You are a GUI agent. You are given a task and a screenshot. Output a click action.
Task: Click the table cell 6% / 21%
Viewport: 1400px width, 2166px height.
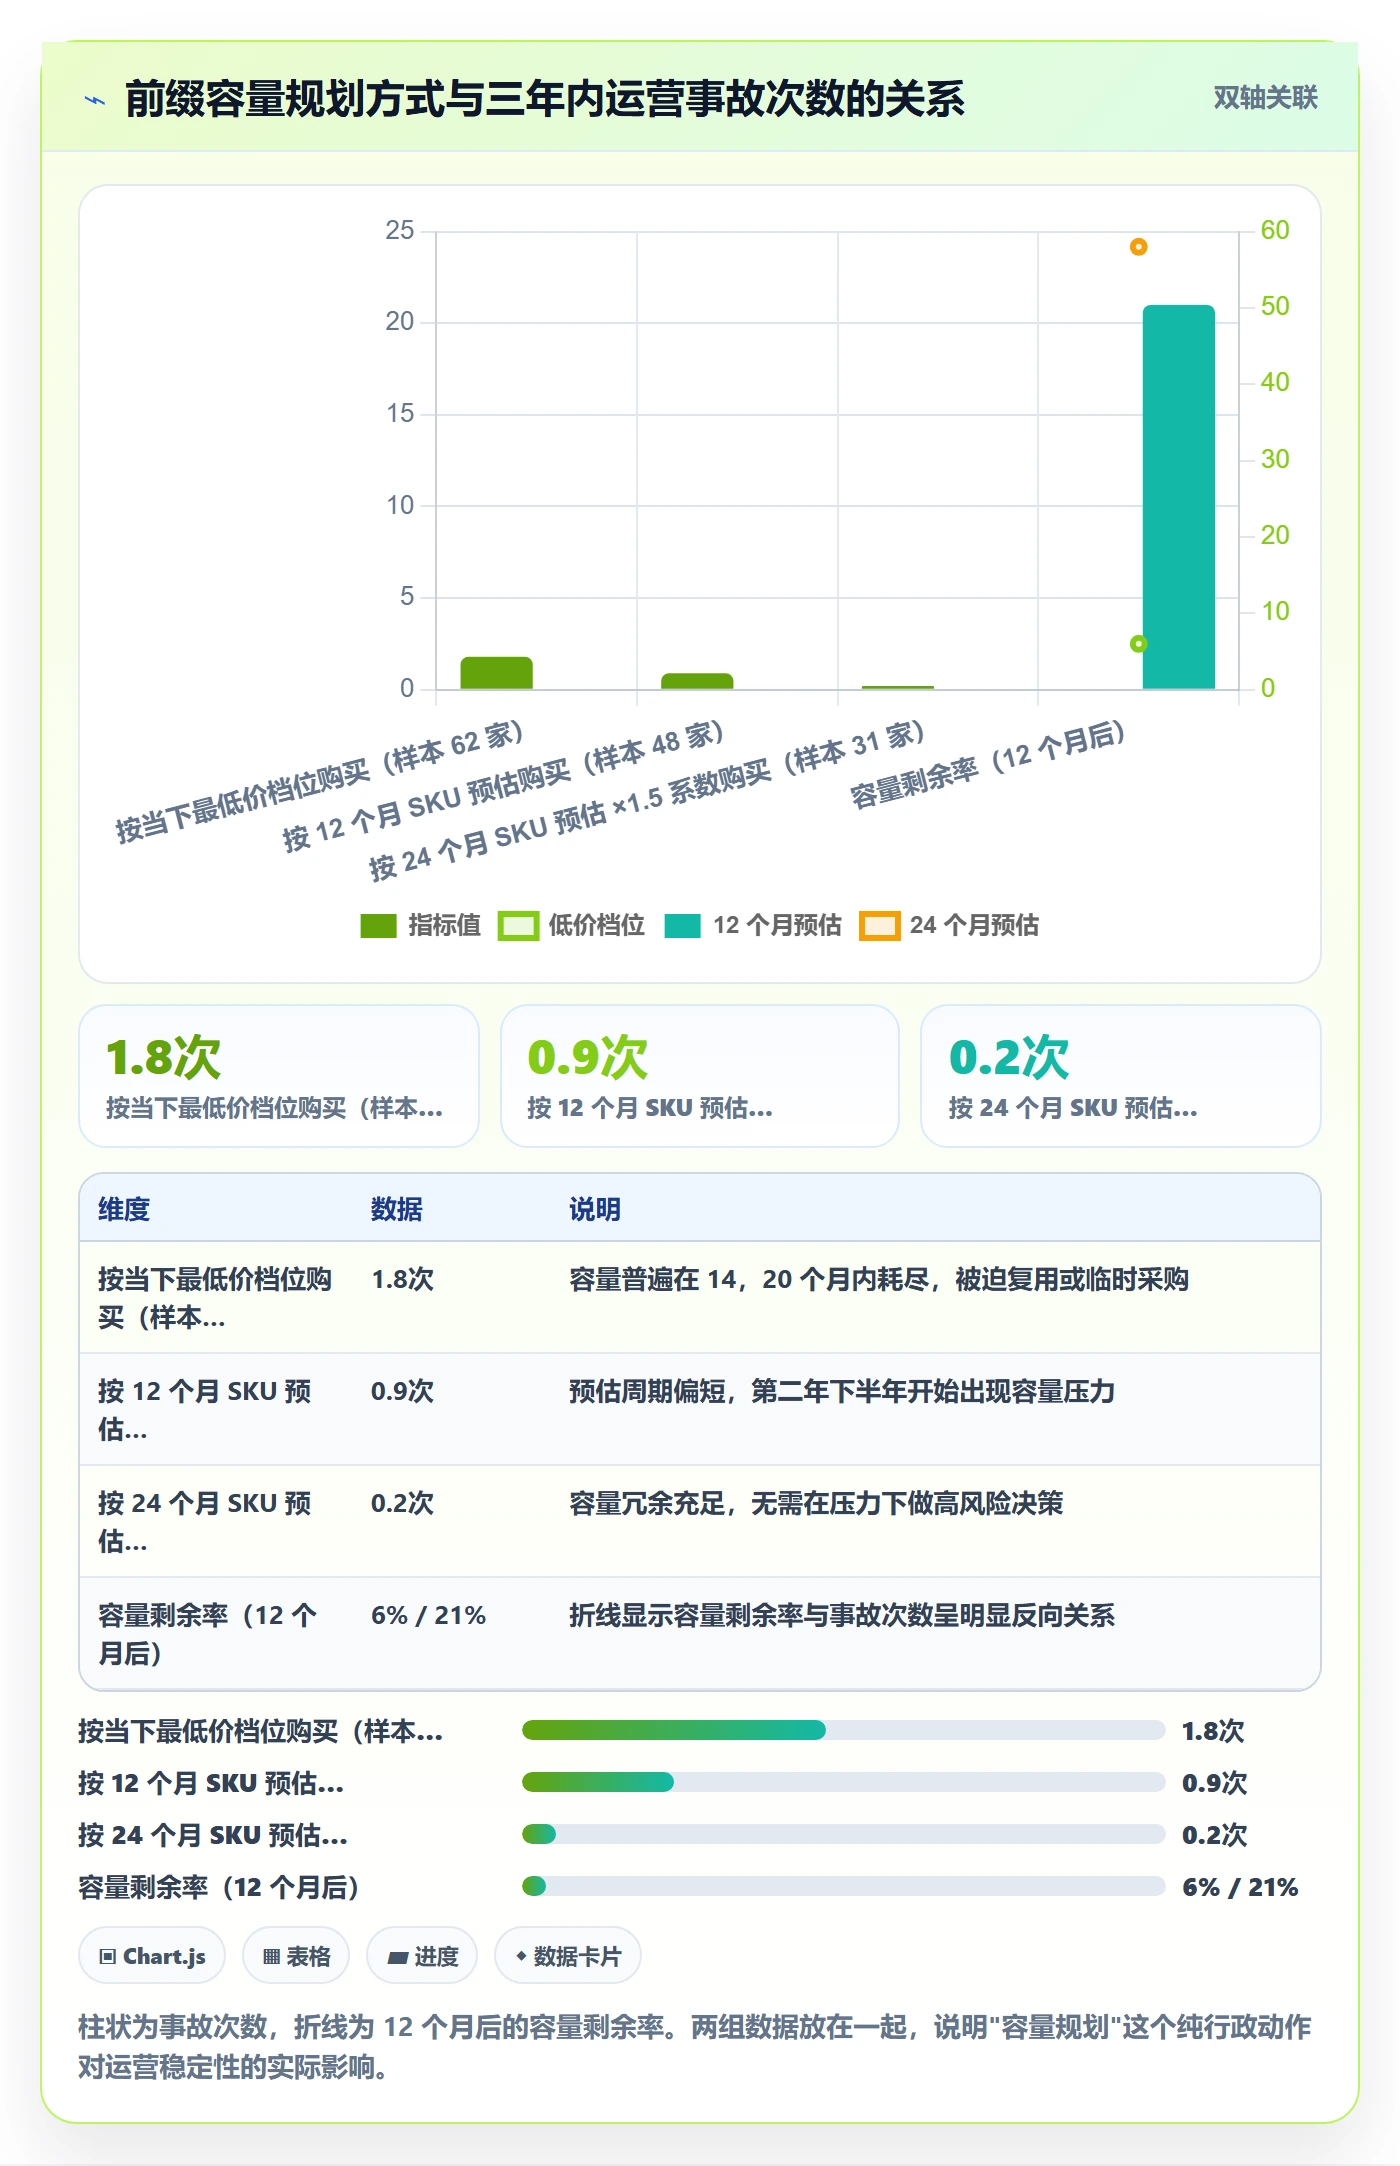(x=428, y=1615)
